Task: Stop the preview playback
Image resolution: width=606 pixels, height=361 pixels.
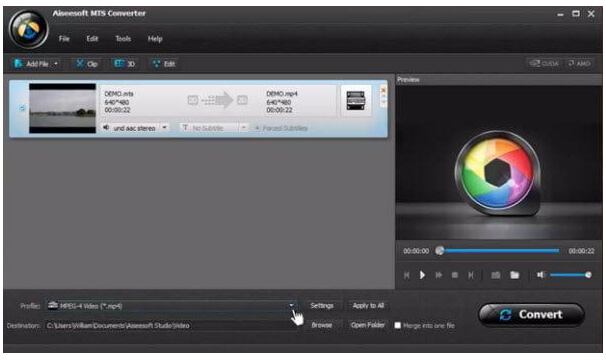Action: pos(455,275)
